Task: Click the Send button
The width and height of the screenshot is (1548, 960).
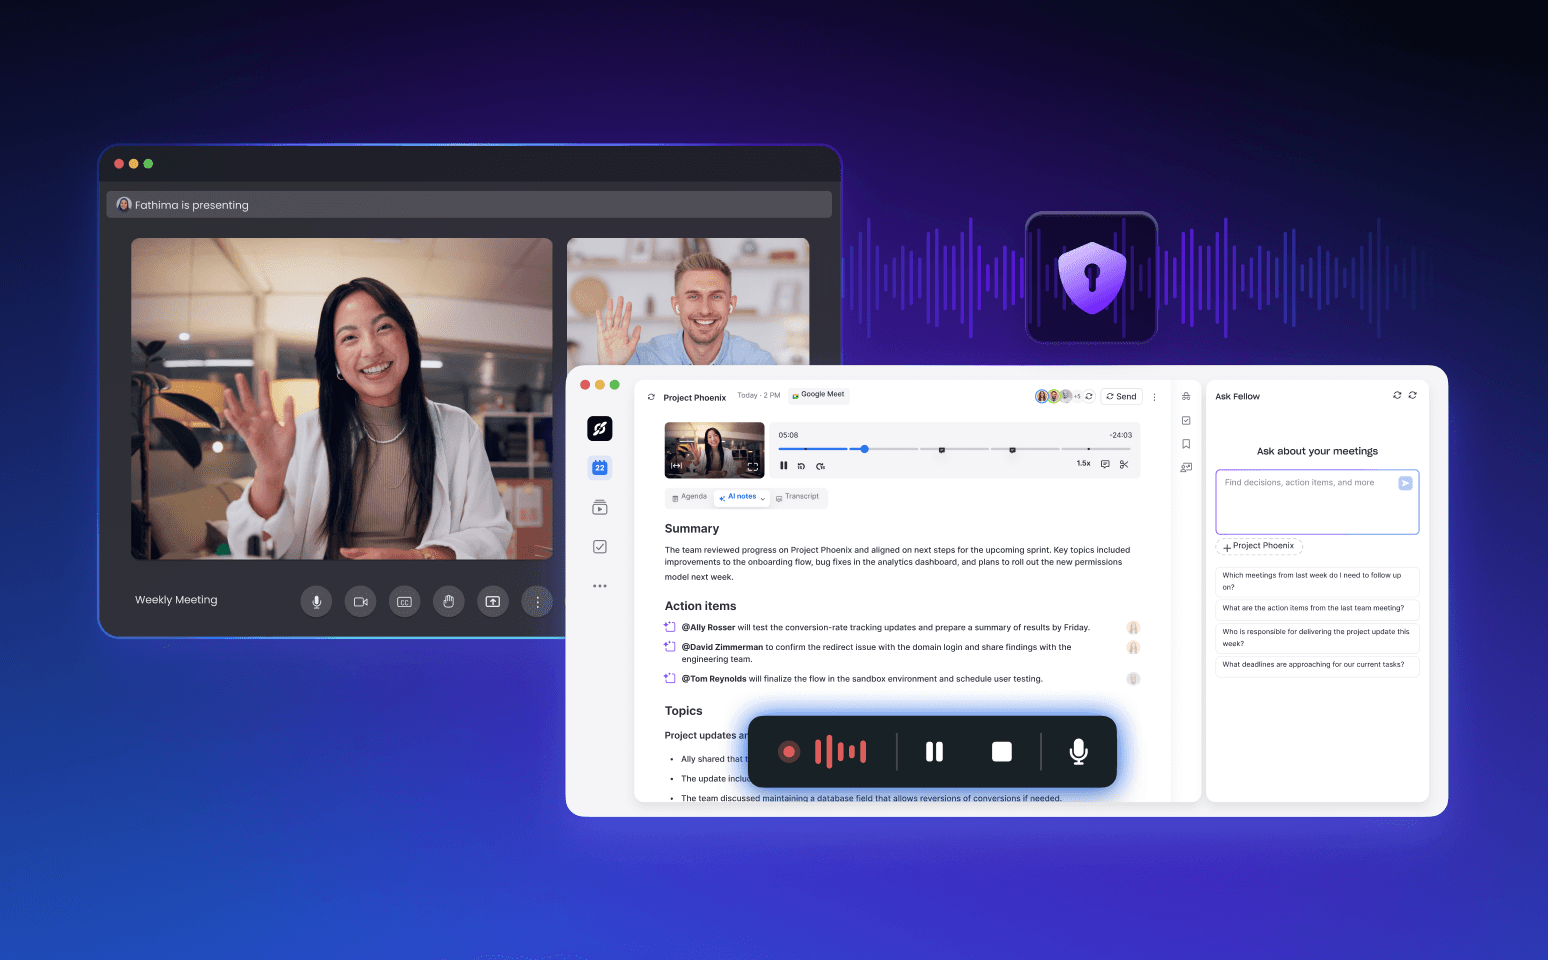Action: (x=1122, y=397)
